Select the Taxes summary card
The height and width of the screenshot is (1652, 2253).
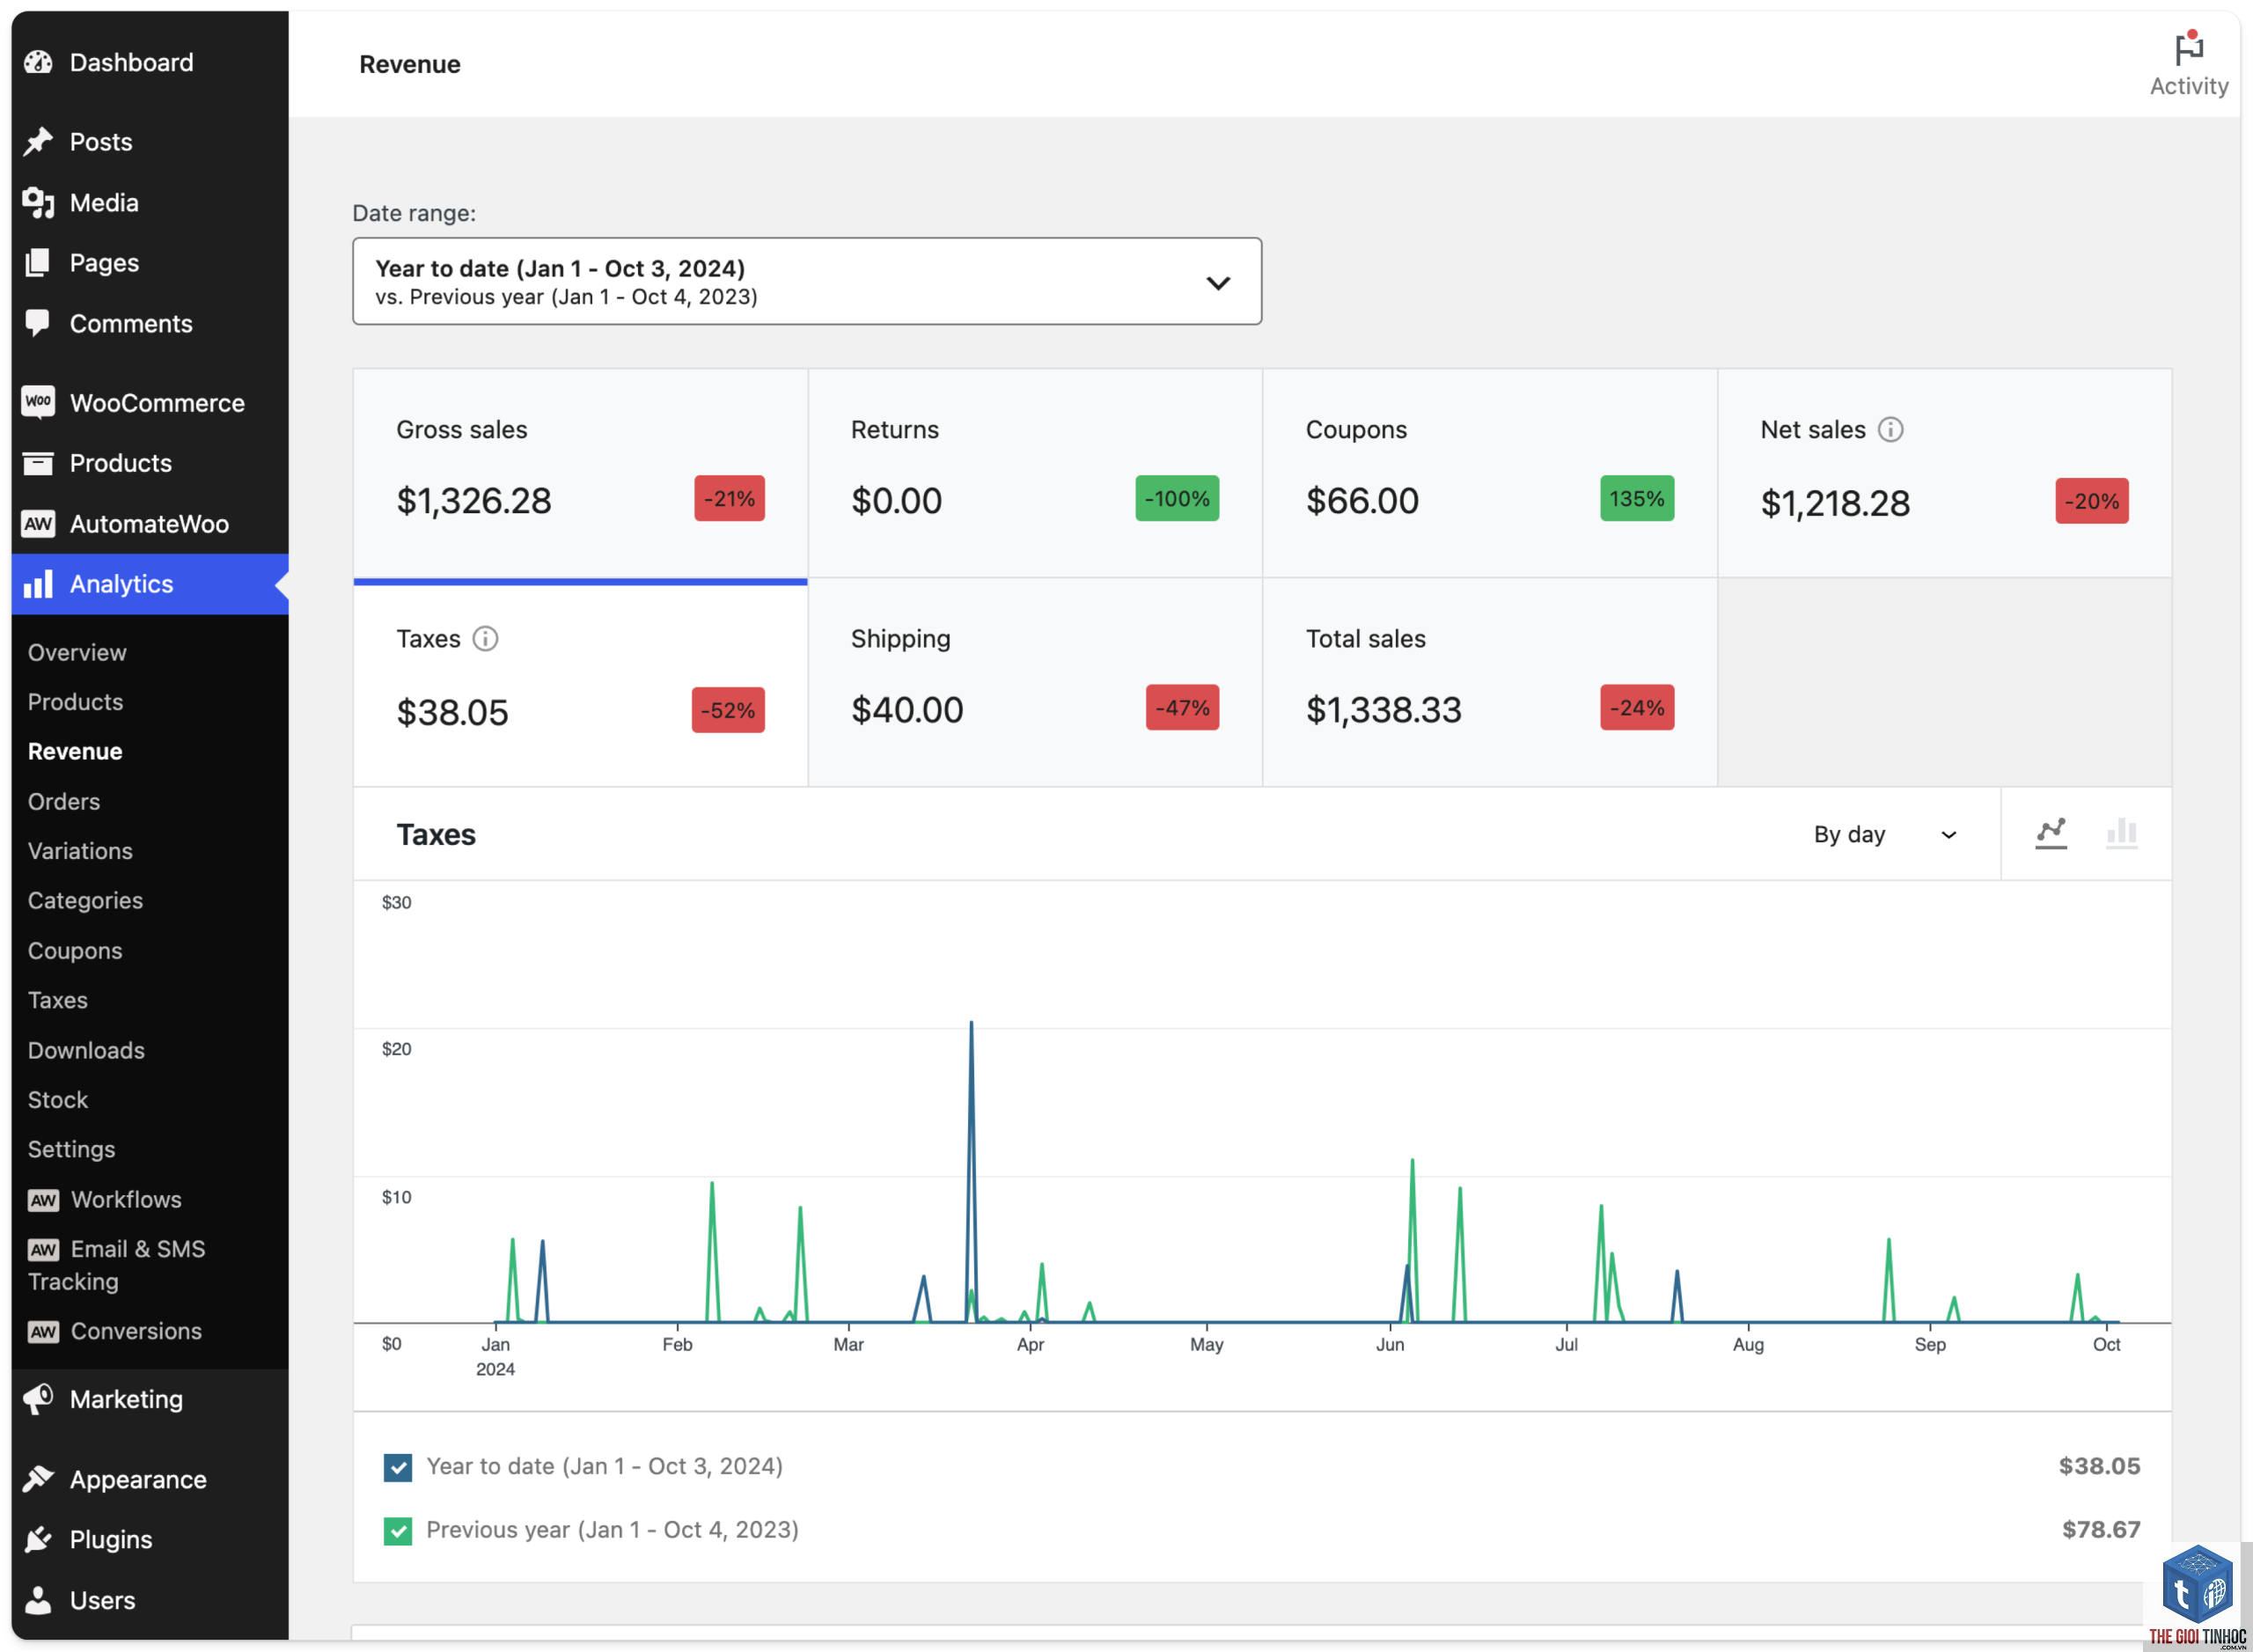coord(580,683)
